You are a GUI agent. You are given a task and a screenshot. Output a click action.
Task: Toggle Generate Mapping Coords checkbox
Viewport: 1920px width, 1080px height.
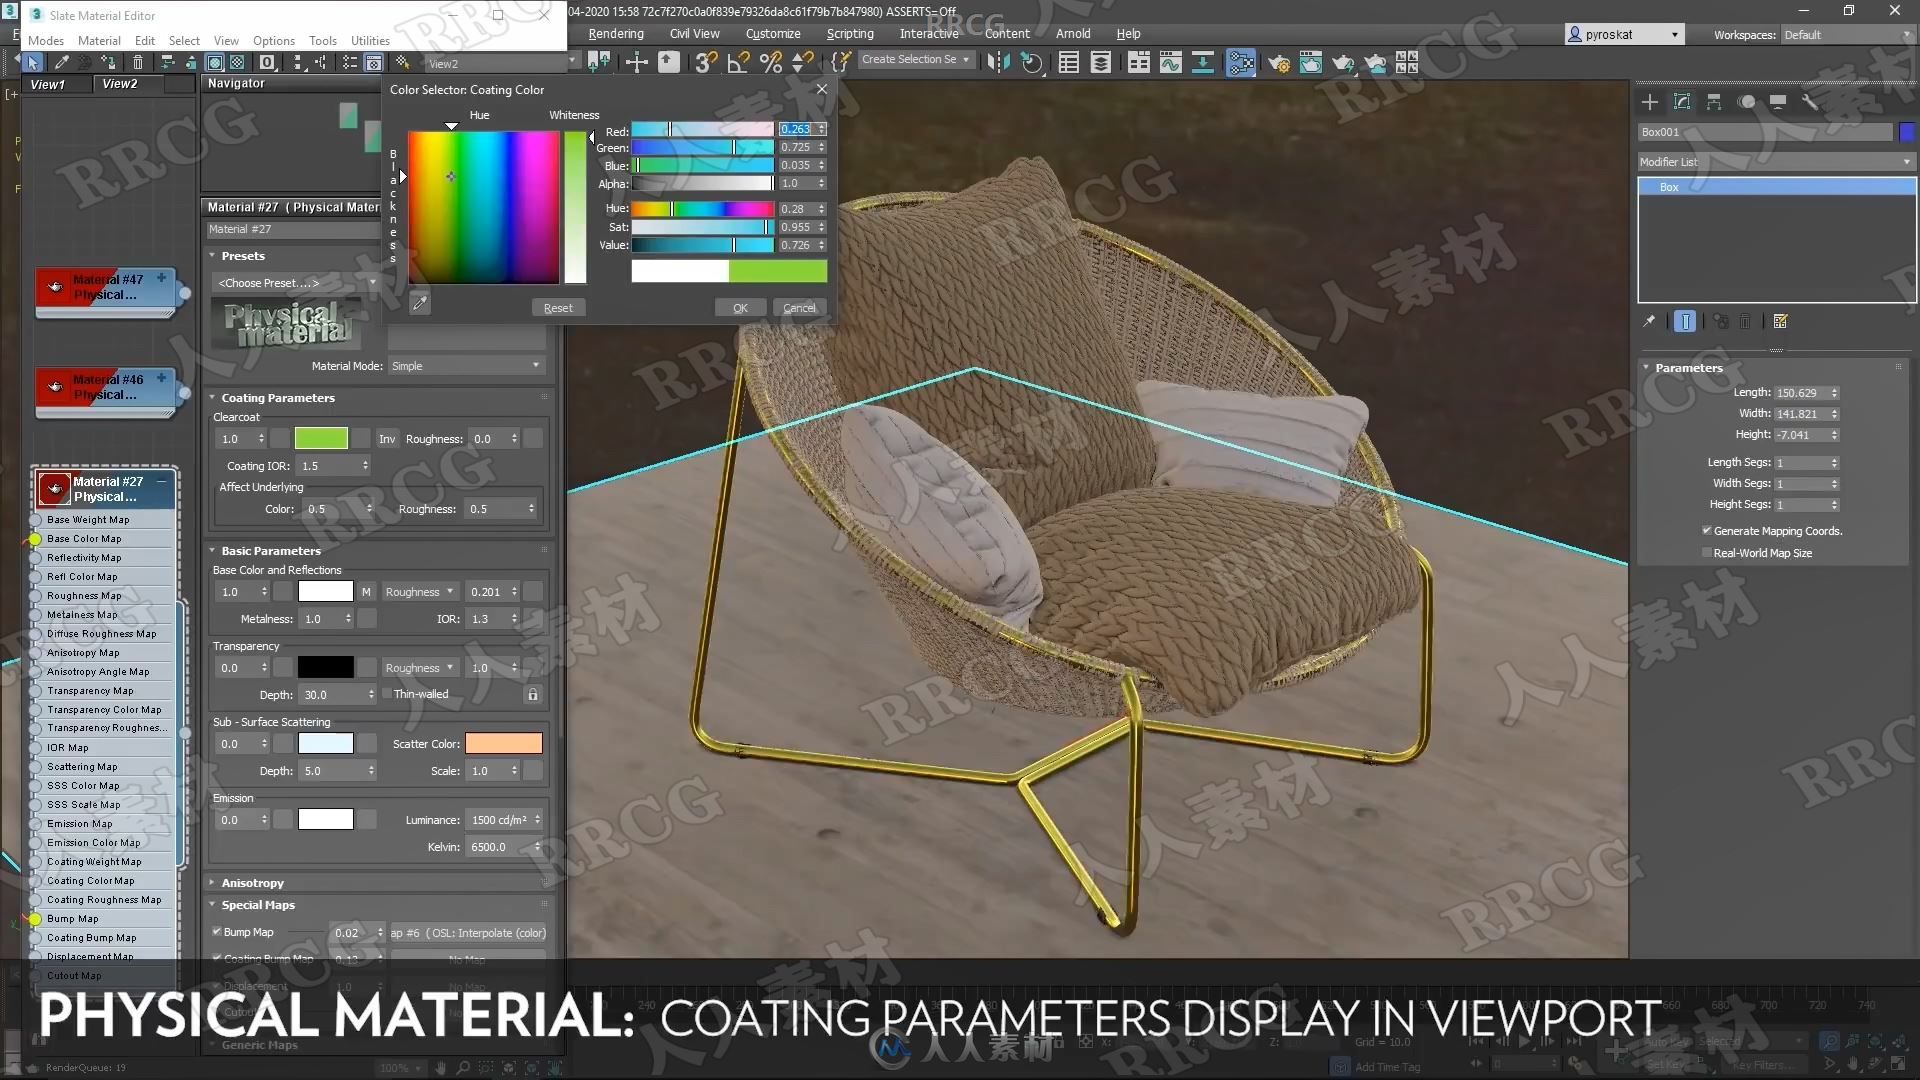click(x=1706, y=530)
